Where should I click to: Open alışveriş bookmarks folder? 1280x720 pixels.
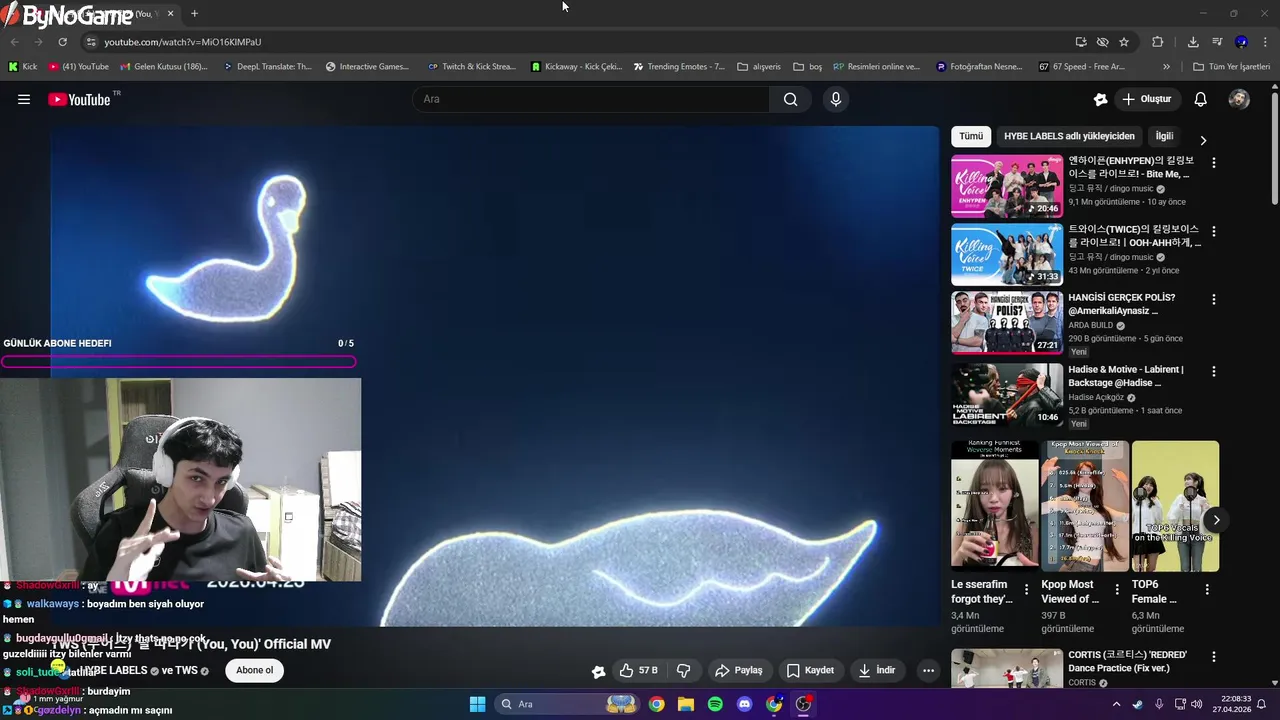point(759,67)
